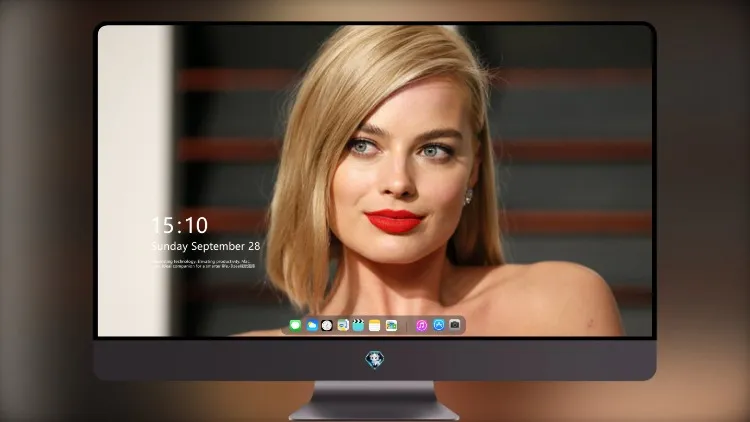
Task: Click the monitor stand below the screen
Action: click(374, 401)
